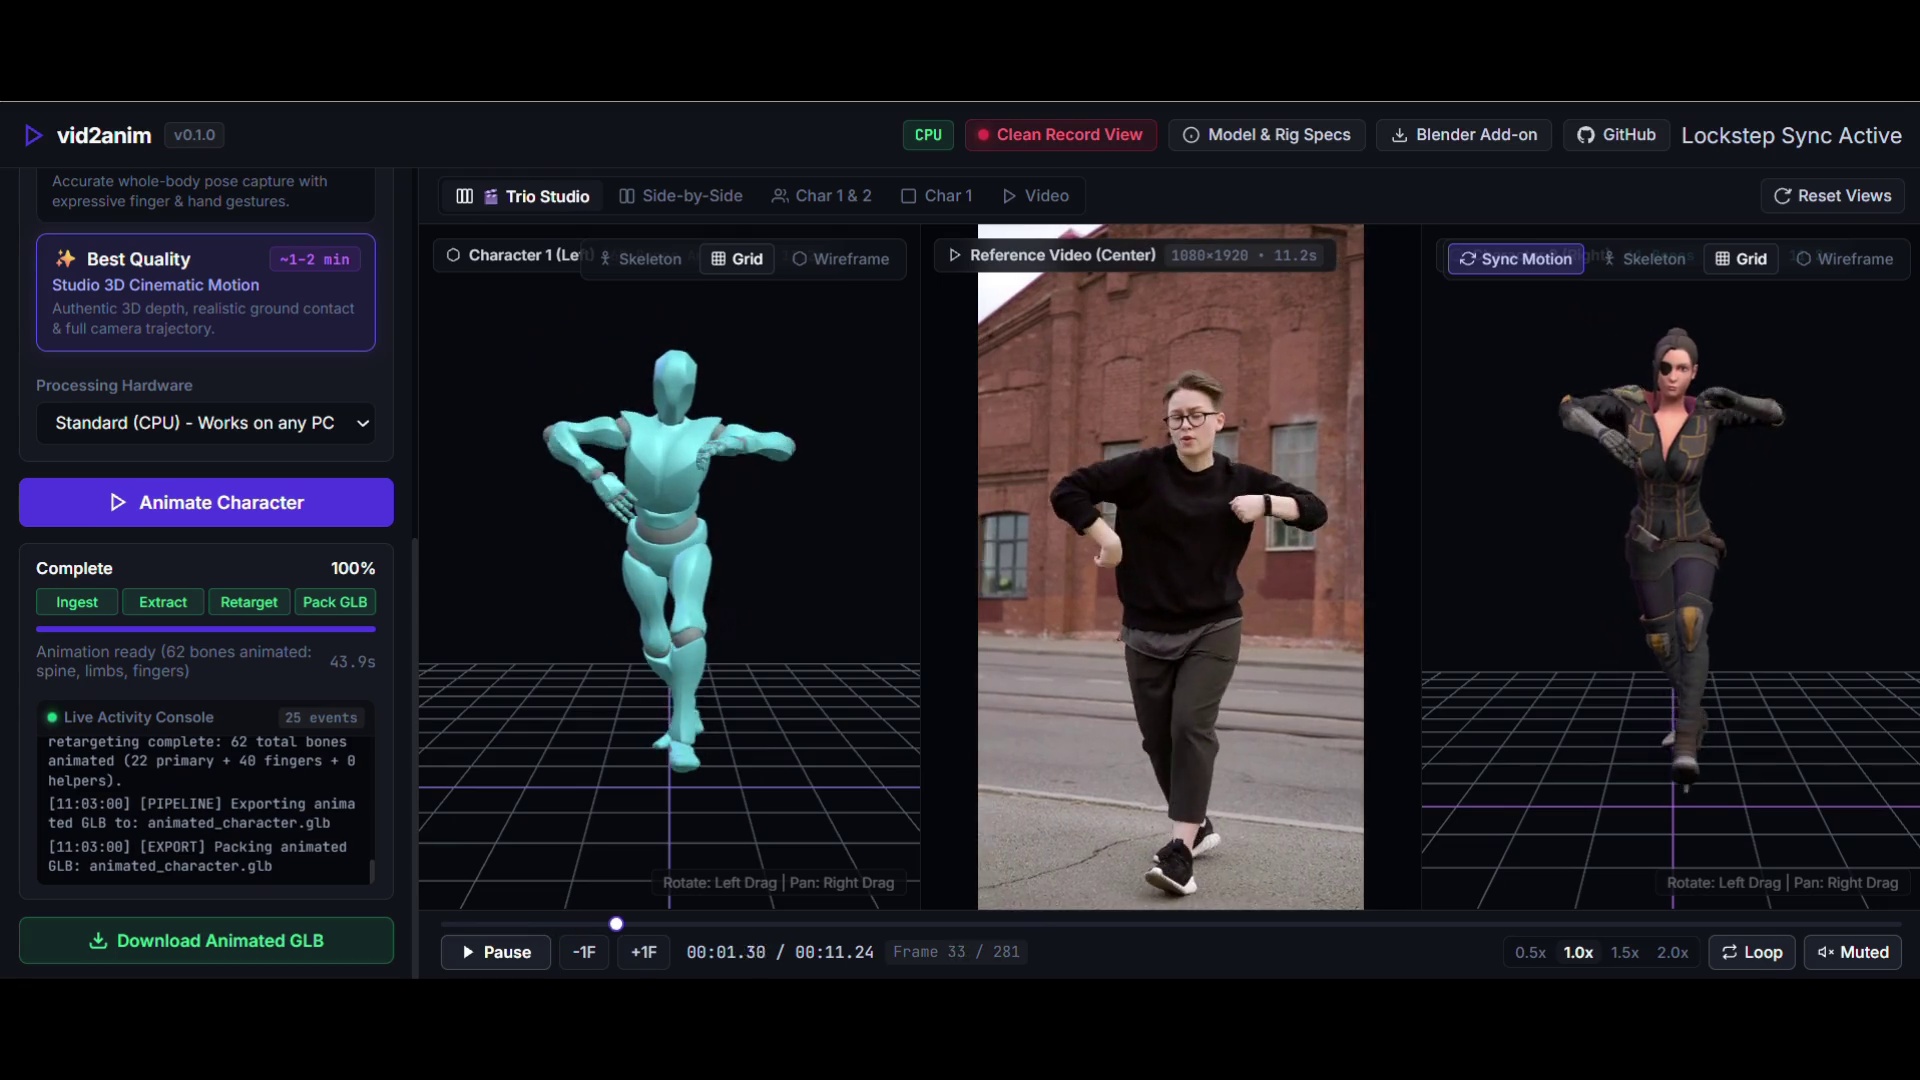The image size is (1920, 1080).
Task: Open the Processing Hardware dropdown
Action: click(x=206, y=423)
